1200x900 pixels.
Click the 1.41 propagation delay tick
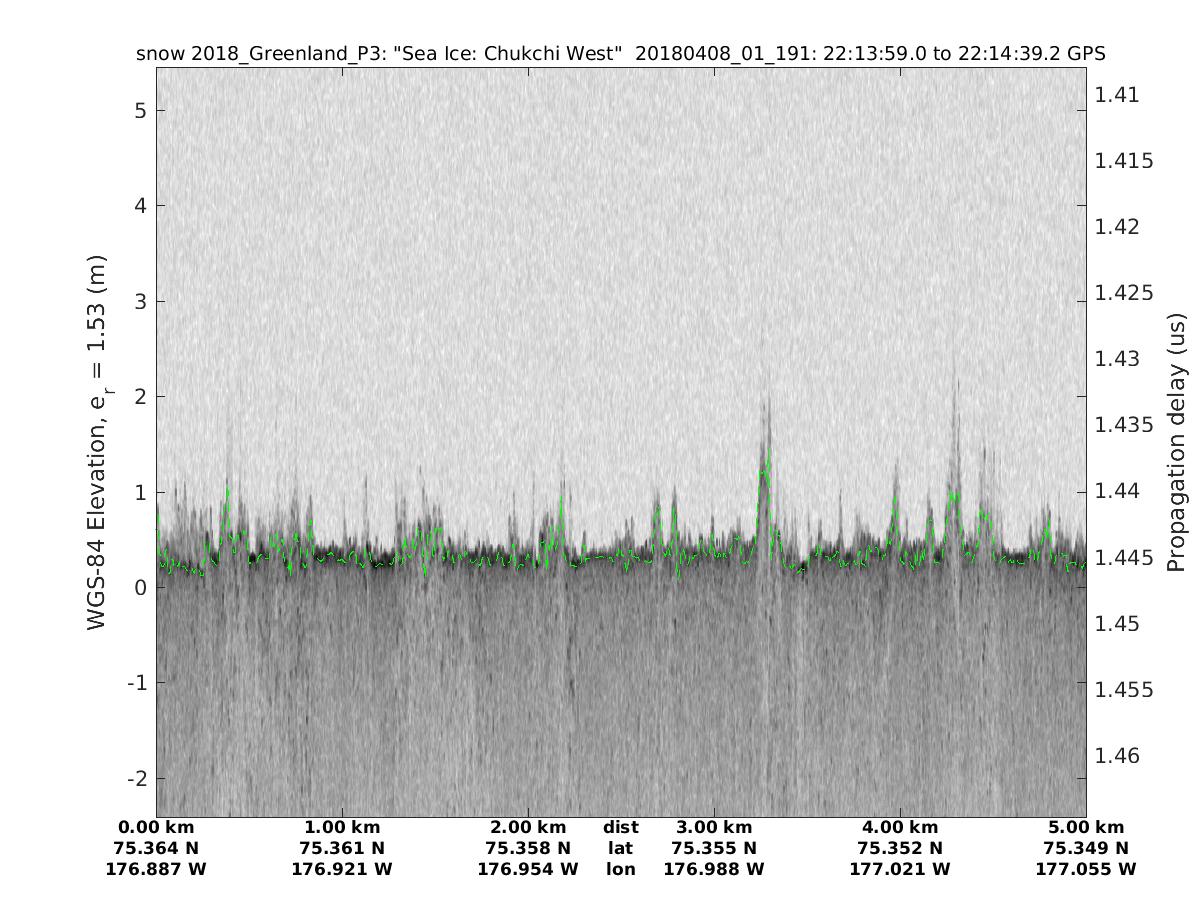click(1117, 95)
